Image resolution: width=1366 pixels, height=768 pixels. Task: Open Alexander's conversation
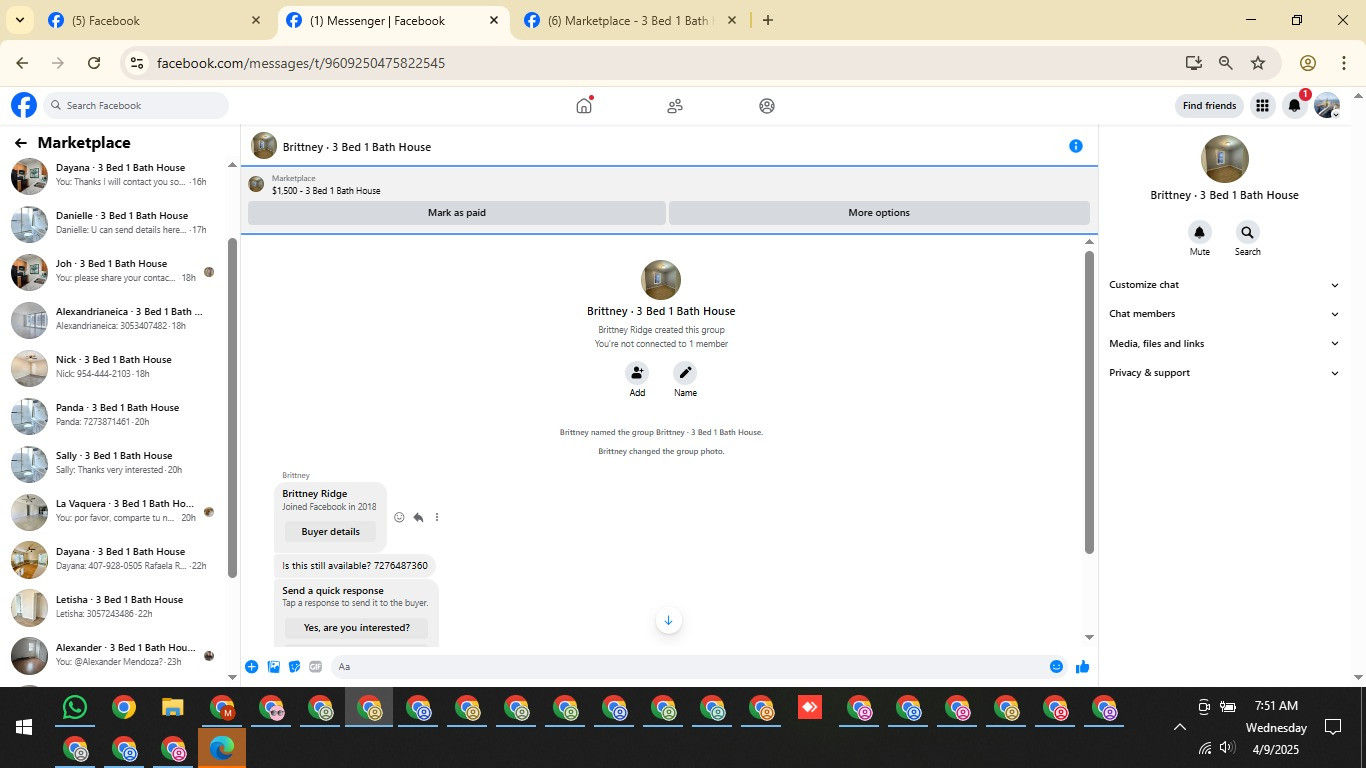coord(118,655)
